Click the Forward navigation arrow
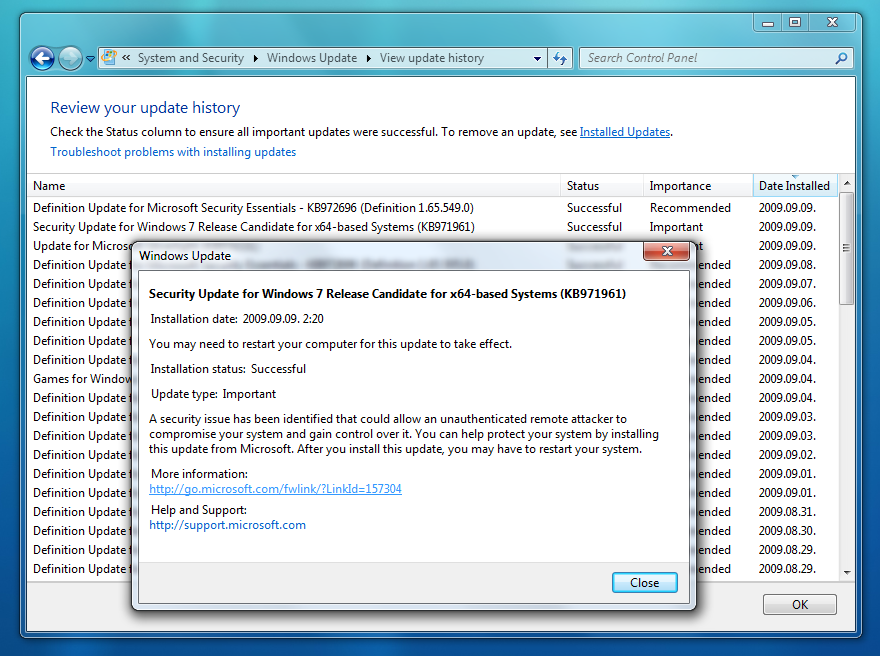The height and width of the screenshot is (656, 880). pyautogui.click(x=70, y=58)
